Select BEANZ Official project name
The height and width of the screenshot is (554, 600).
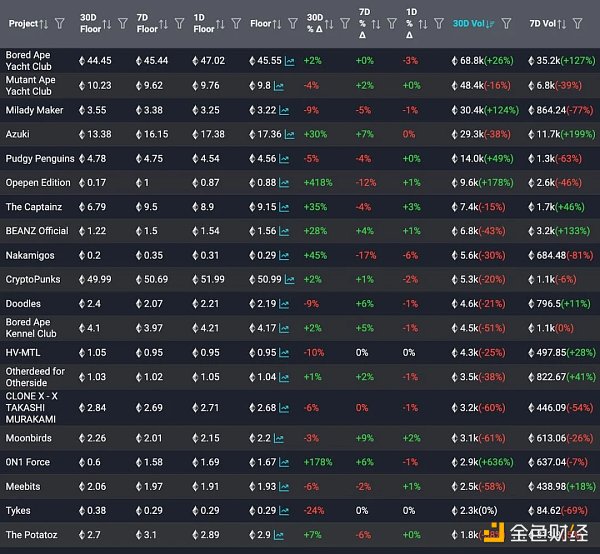(x=37, y=231)
